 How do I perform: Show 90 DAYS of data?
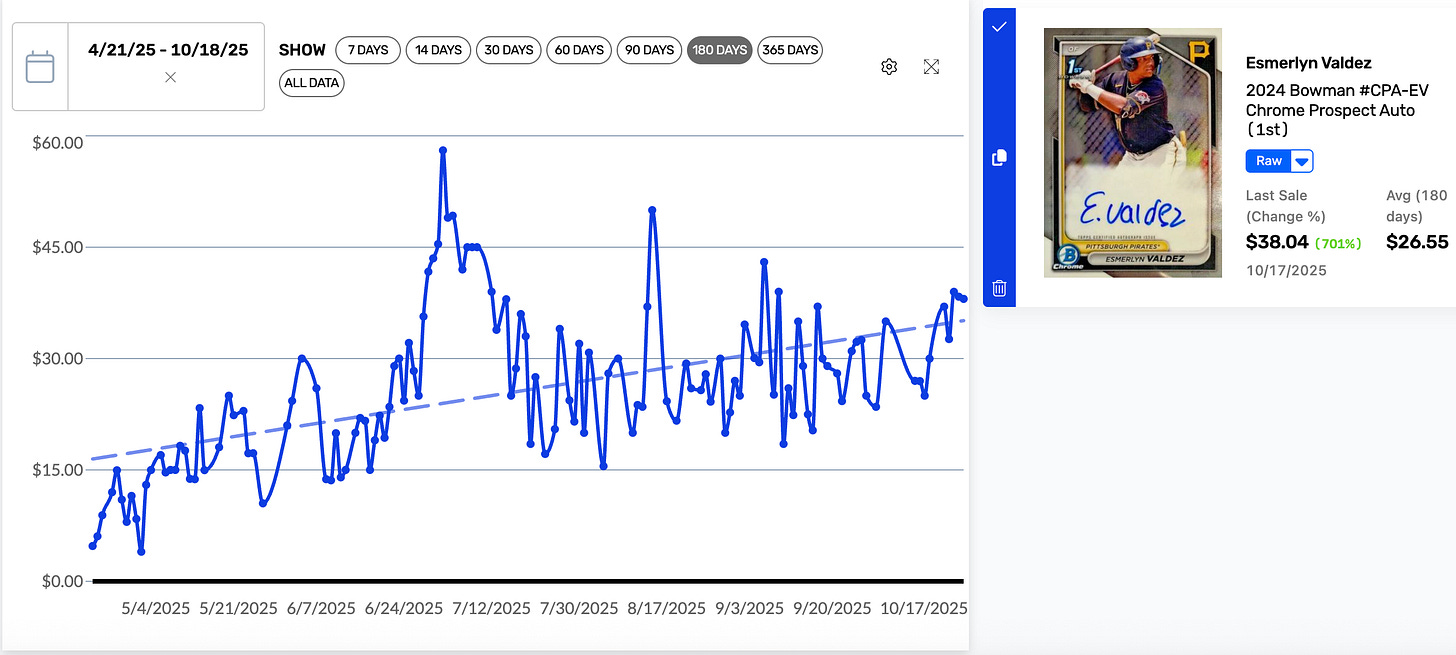pos(649,50)
